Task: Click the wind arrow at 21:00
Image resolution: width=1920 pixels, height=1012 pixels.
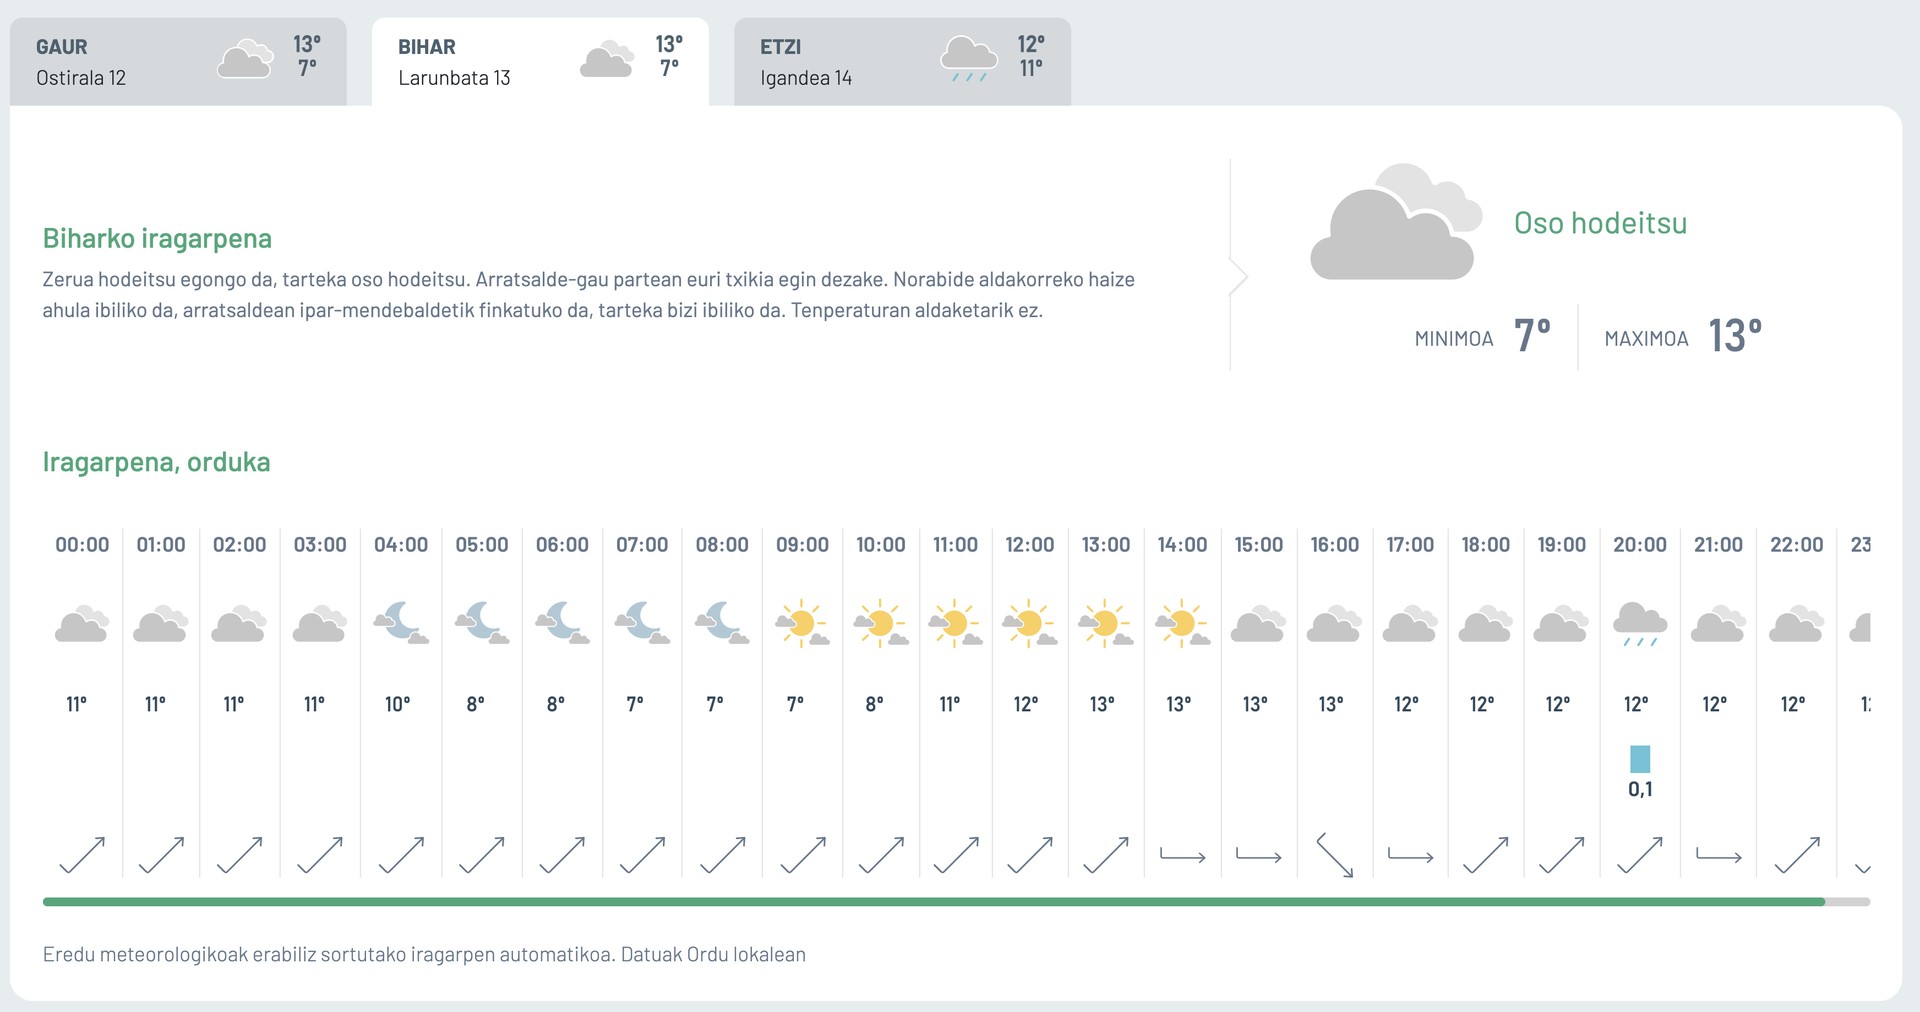Action: point(1718,855)
